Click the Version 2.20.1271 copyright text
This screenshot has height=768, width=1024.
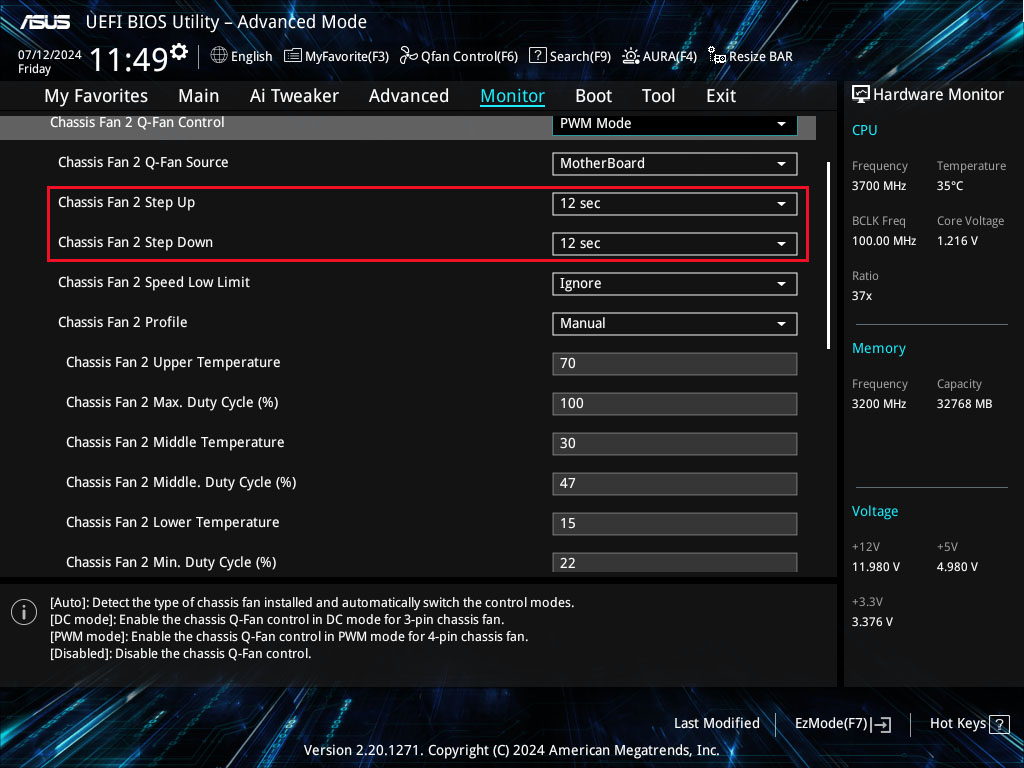511,750
